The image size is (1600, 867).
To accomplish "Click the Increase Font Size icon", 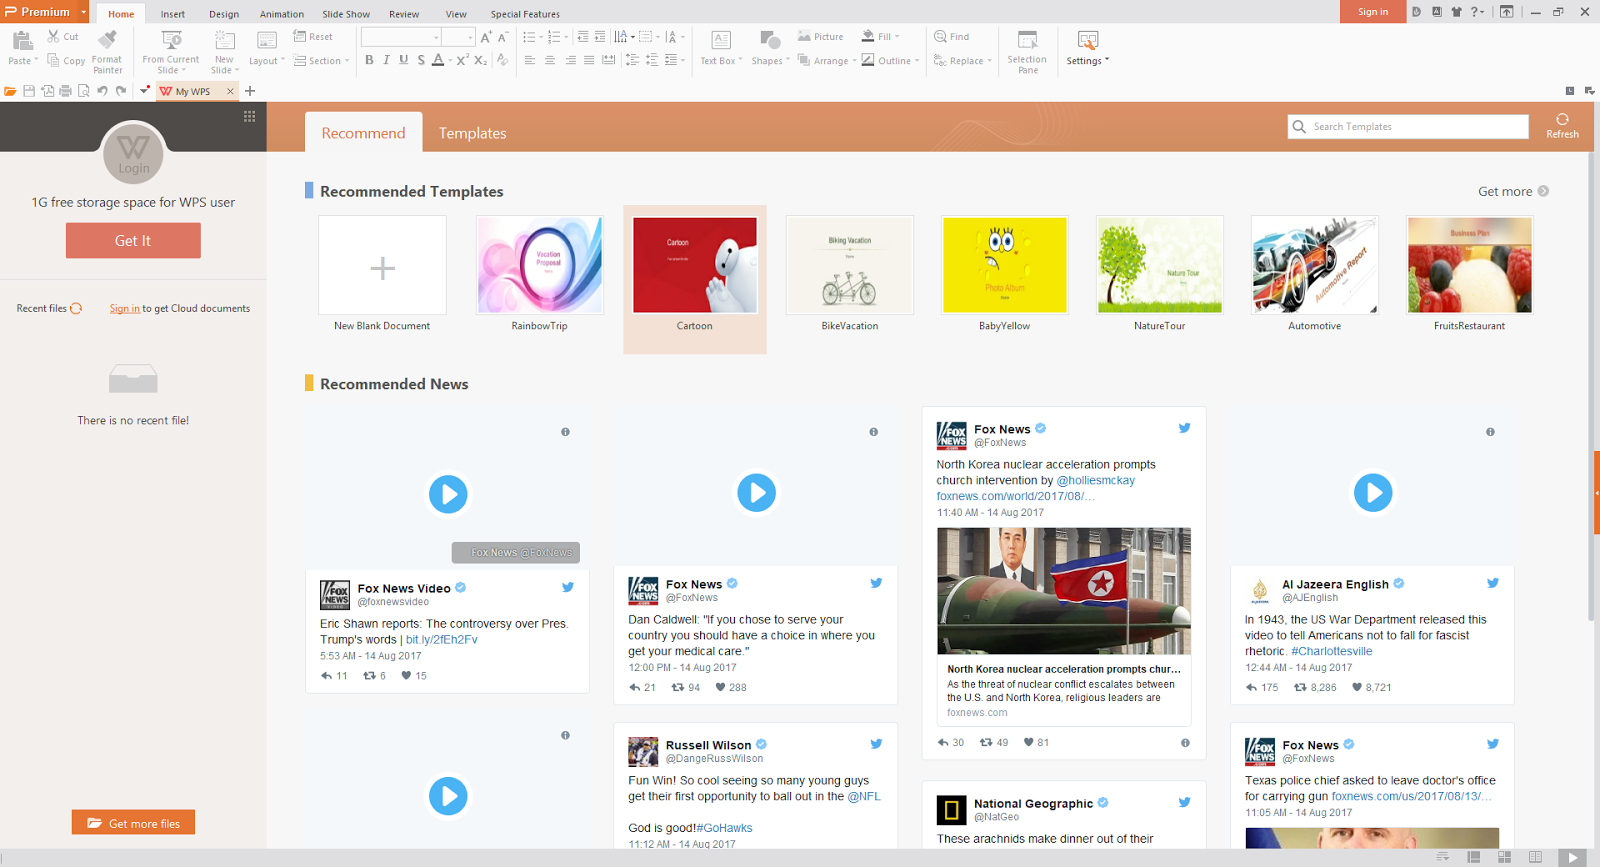I will coord(486,37).
